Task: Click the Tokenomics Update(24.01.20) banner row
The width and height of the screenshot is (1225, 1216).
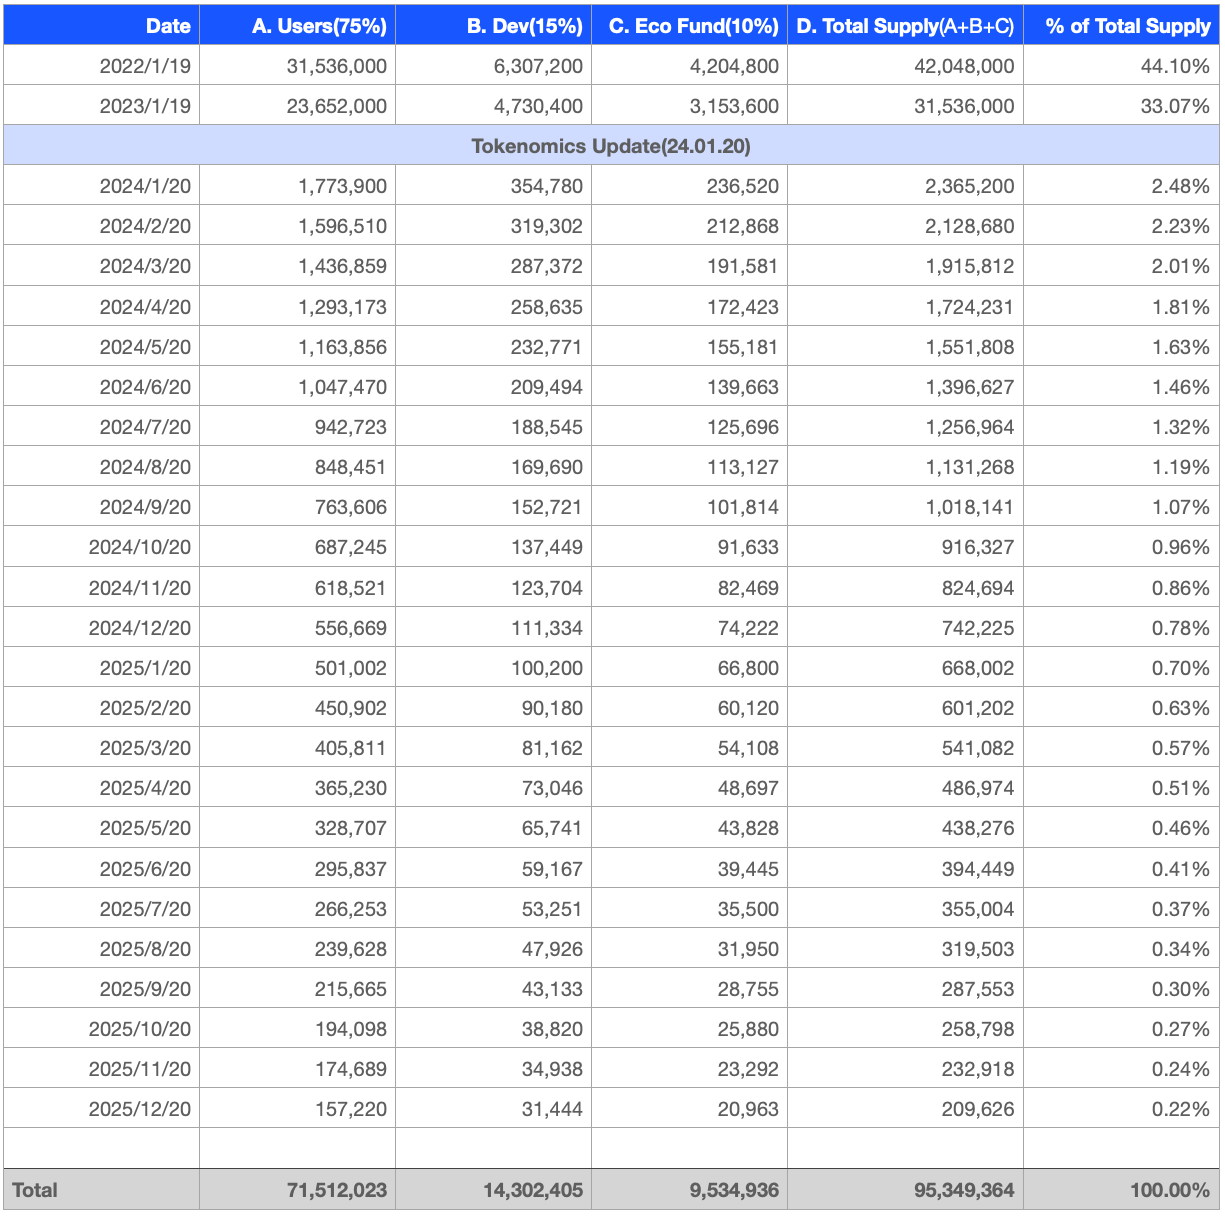Action: click(611, 146)
